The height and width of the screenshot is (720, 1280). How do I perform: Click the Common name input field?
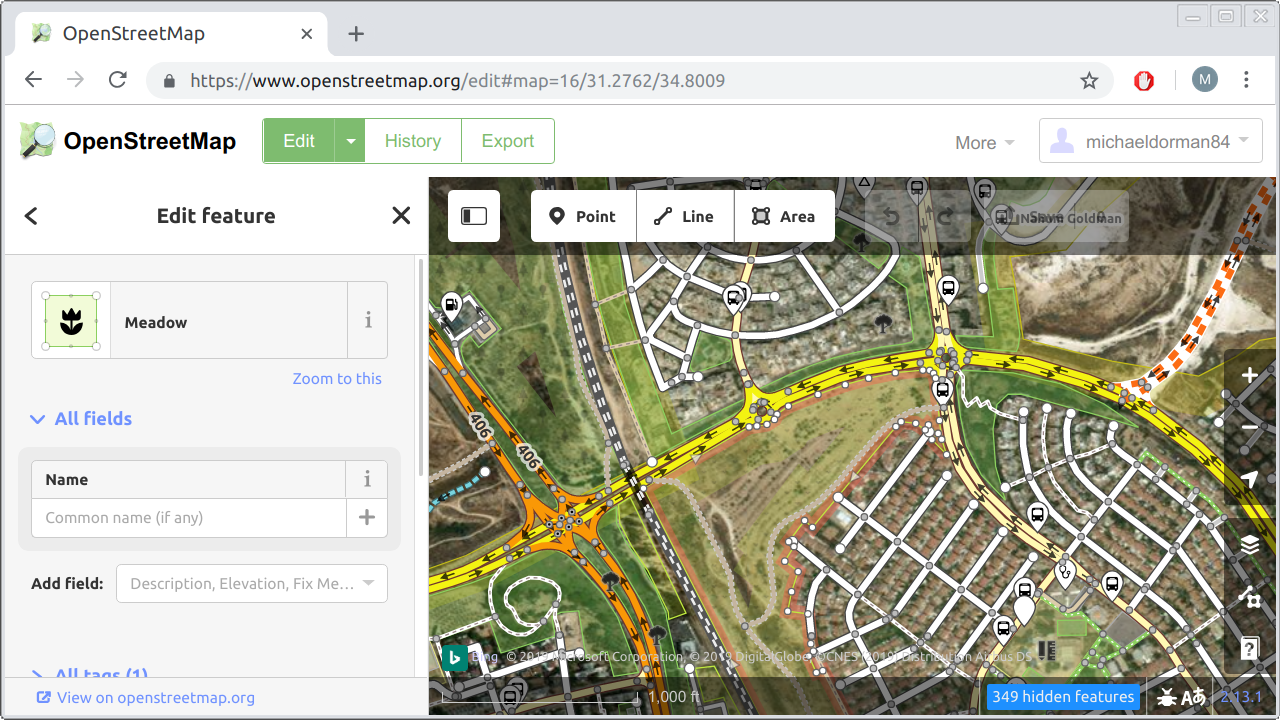coord(188,518)
